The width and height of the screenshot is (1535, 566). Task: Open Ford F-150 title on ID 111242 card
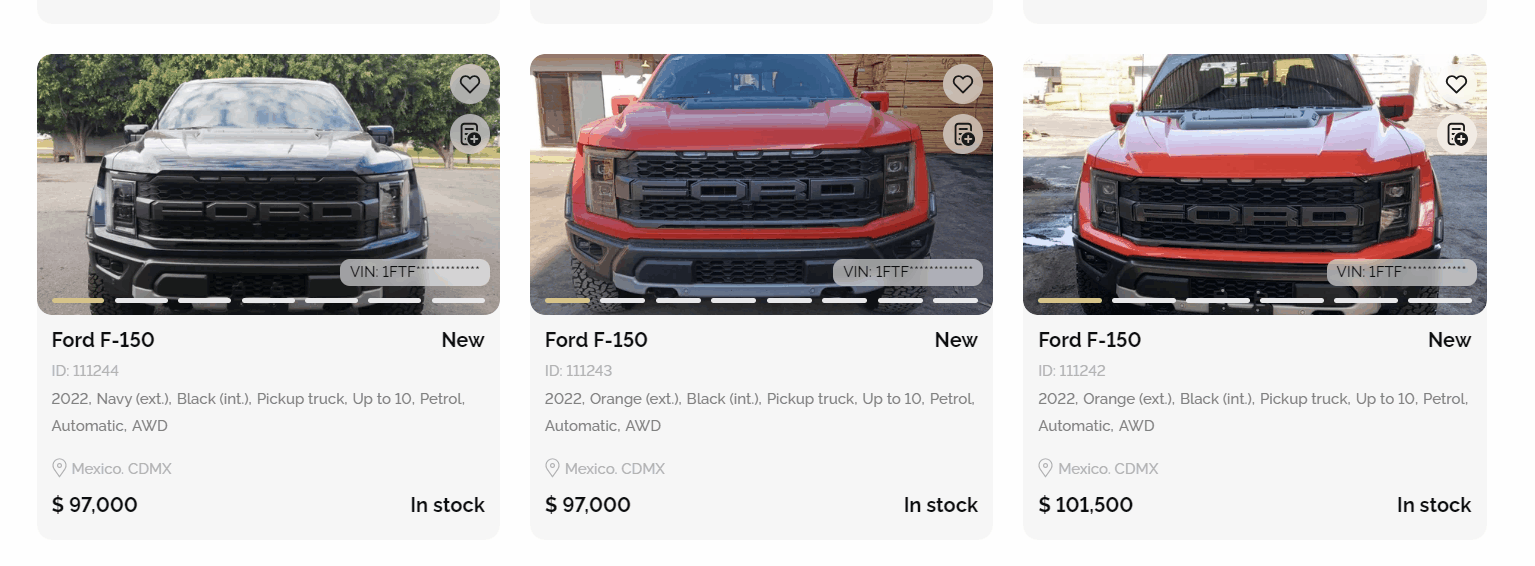pyautogui.click(x=1089, y=340)
